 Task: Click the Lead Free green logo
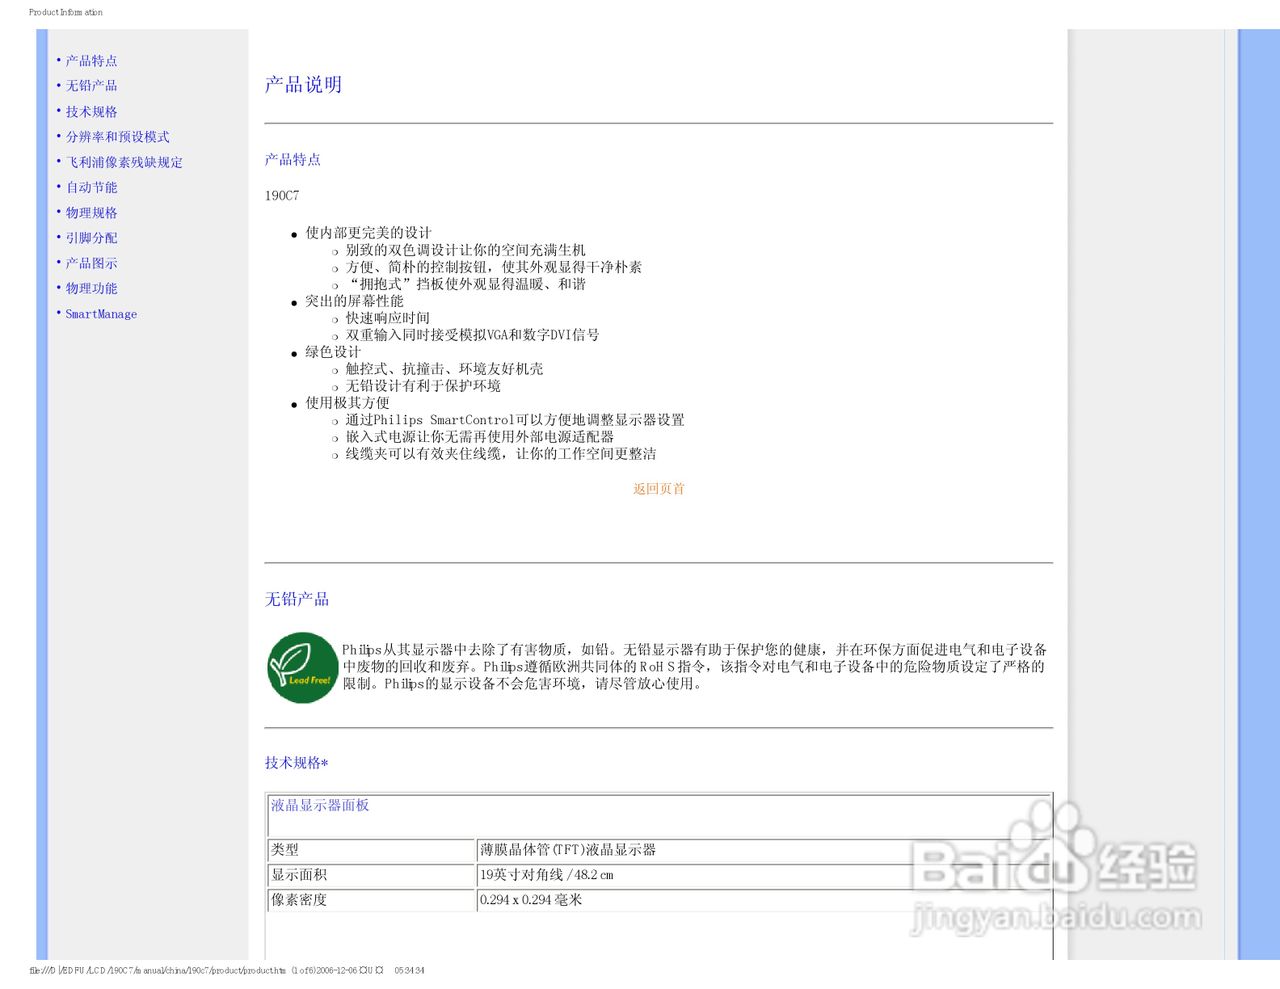302,667
